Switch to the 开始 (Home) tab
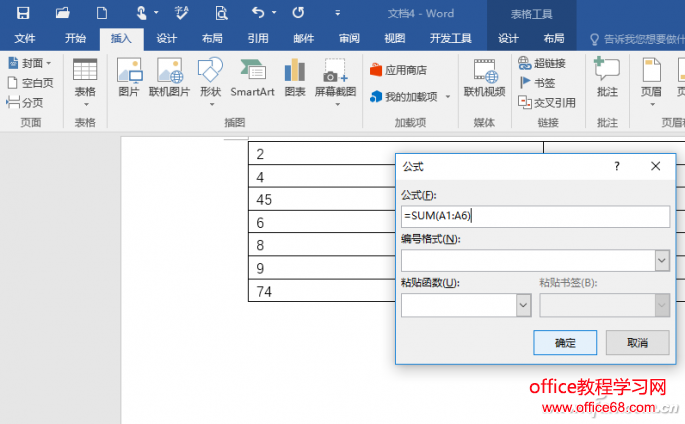Image resolution: width=685 pixels, height=424 pixels. click(x=75, y=38)
